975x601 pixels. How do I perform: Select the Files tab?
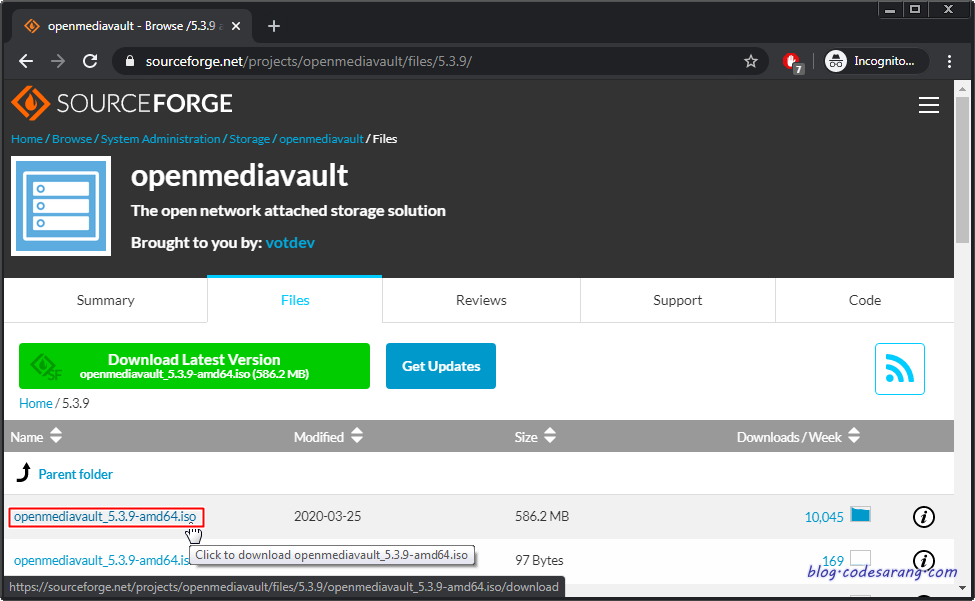tap(295, 300)
